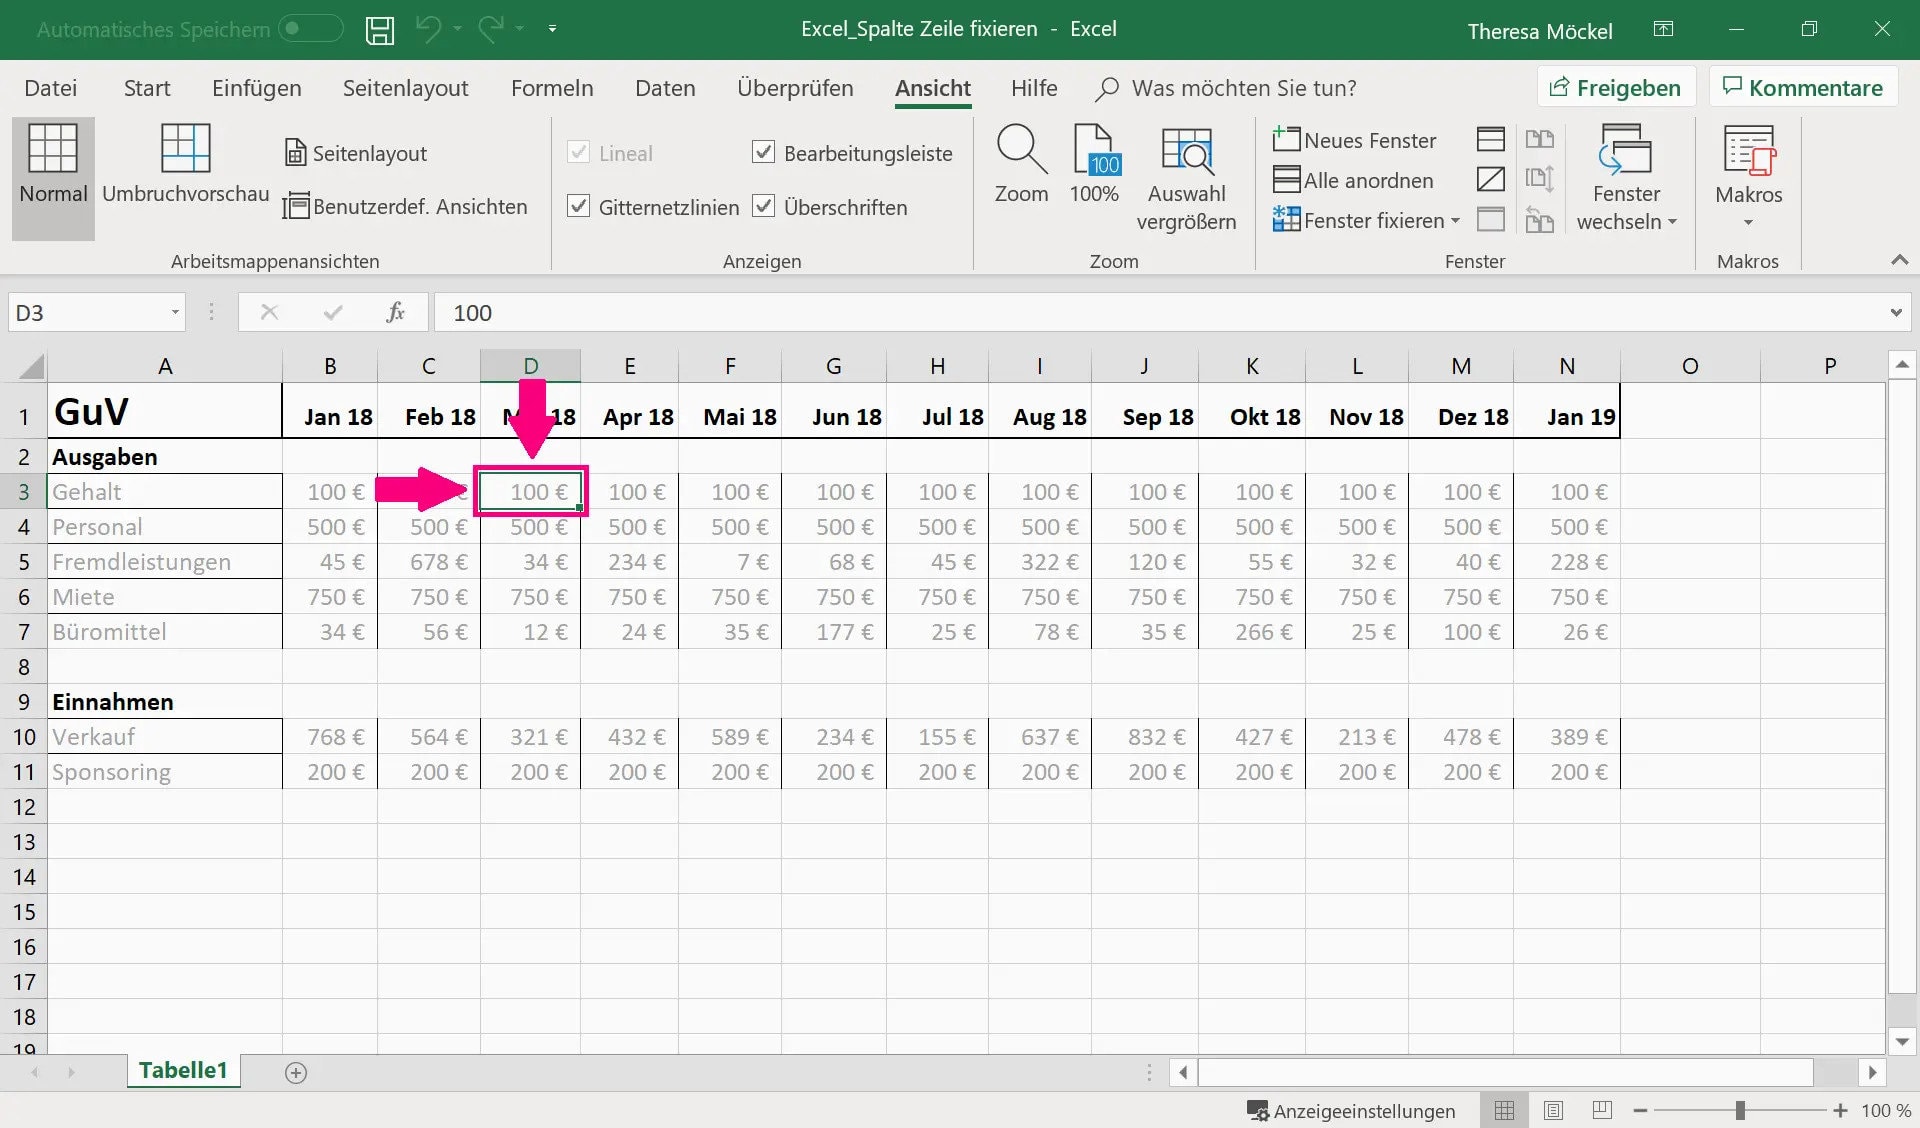1920x1128 pixels.
Task: Open the Name Box dropdown arrow
Action: [175, 312]
